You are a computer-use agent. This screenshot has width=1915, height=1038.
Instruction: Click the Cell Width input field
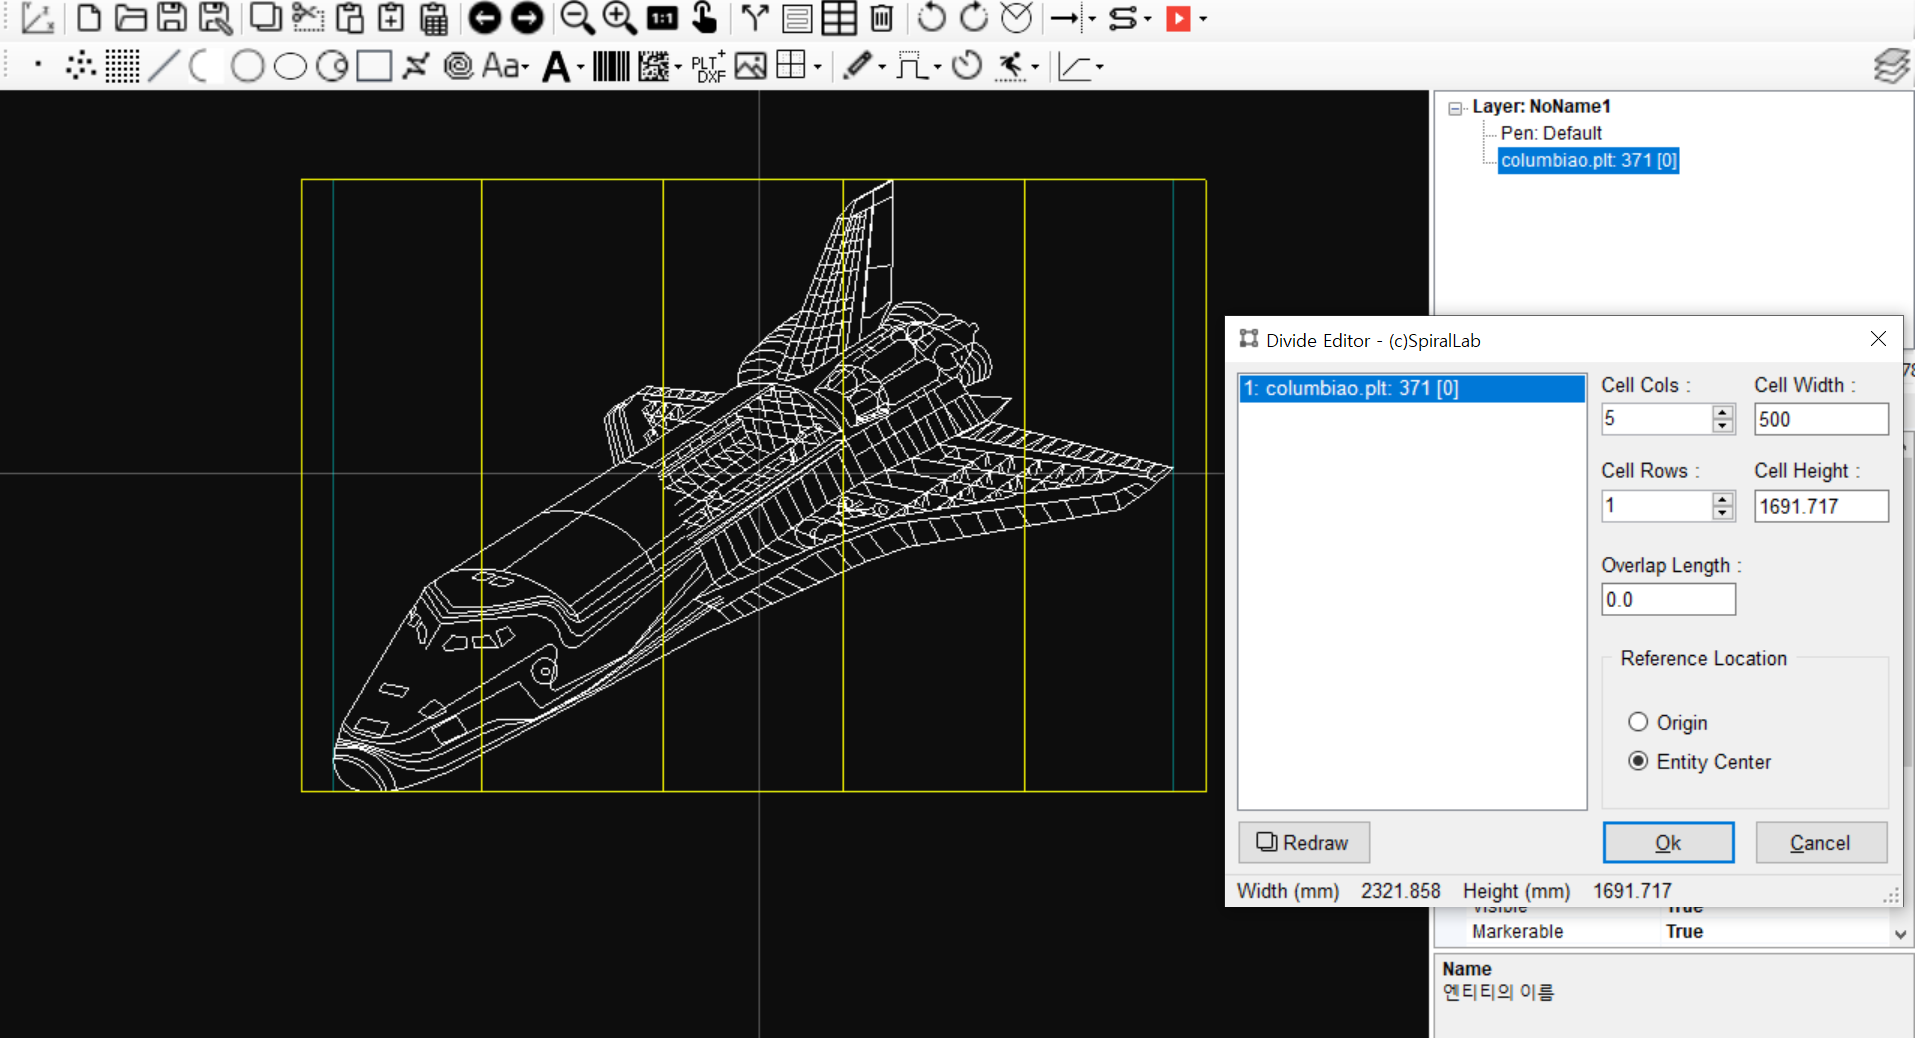click(1821, 419)
